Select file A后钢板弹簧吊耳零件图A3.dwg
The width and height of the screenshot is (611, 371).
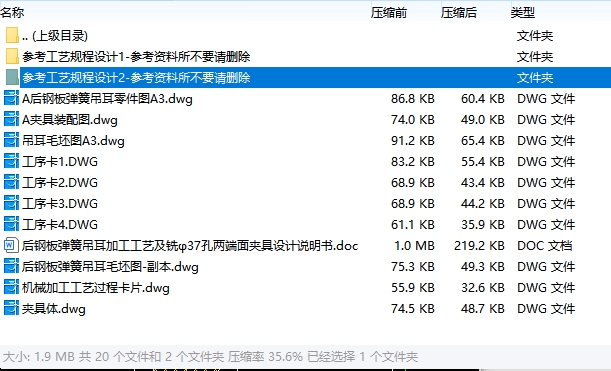(x=107, y=99)
